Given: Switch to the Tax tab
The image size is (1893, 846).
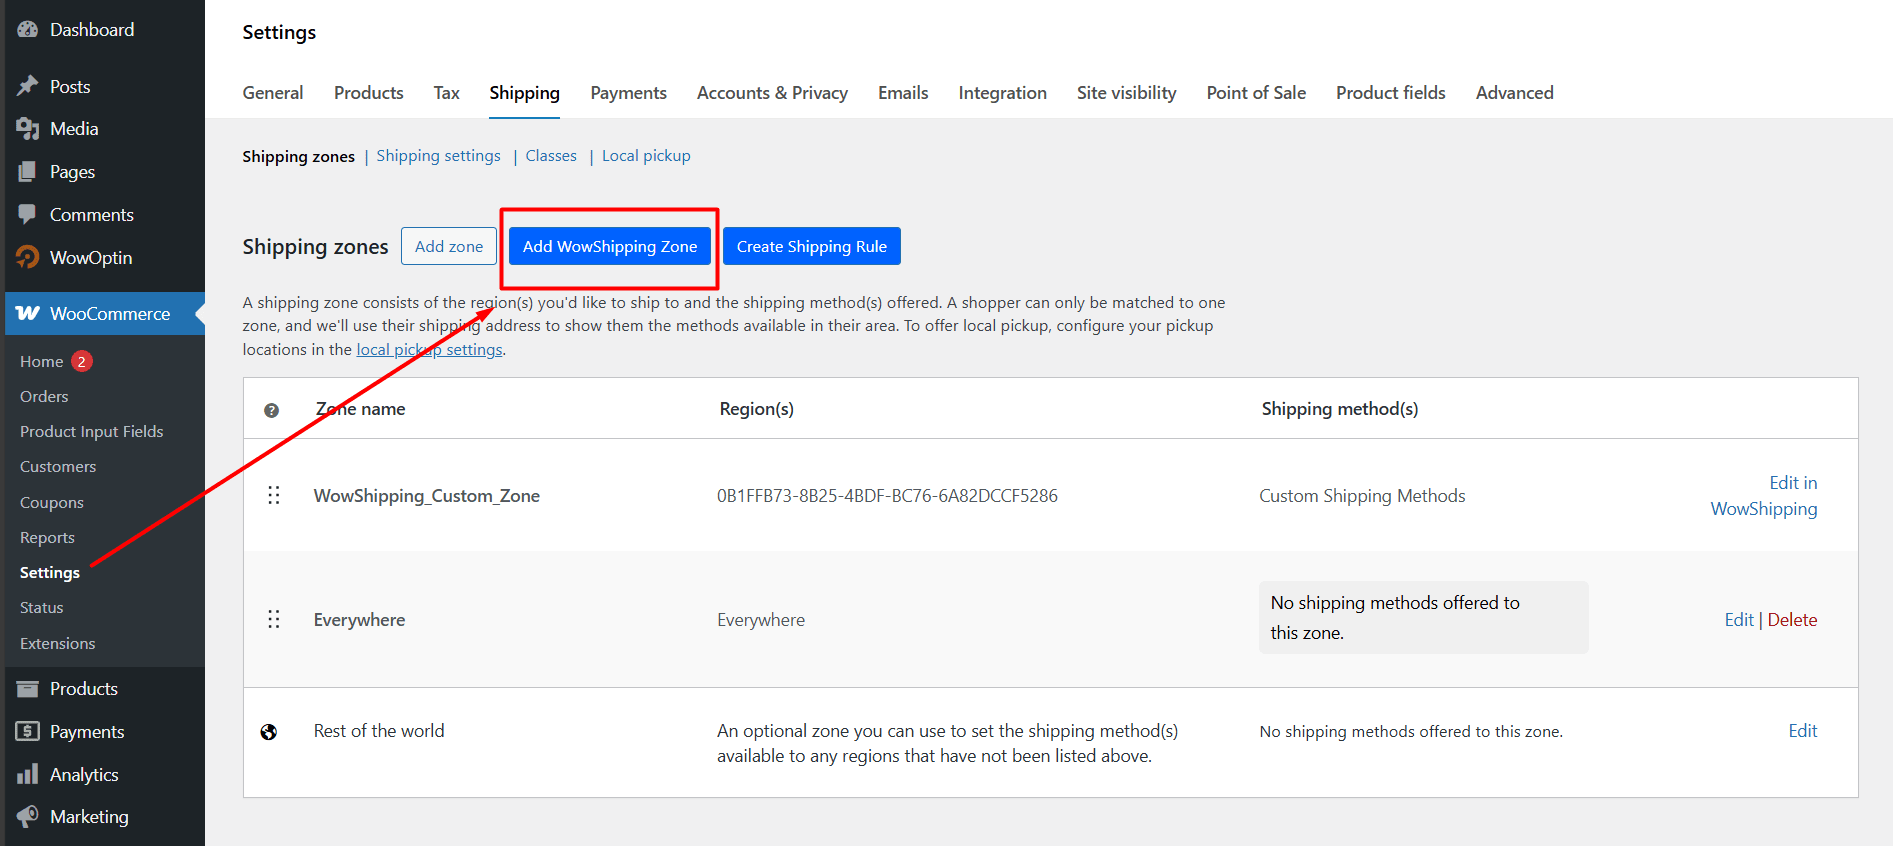Looking at the screenshot, I should pyautogui.click(x=447, y=93).
